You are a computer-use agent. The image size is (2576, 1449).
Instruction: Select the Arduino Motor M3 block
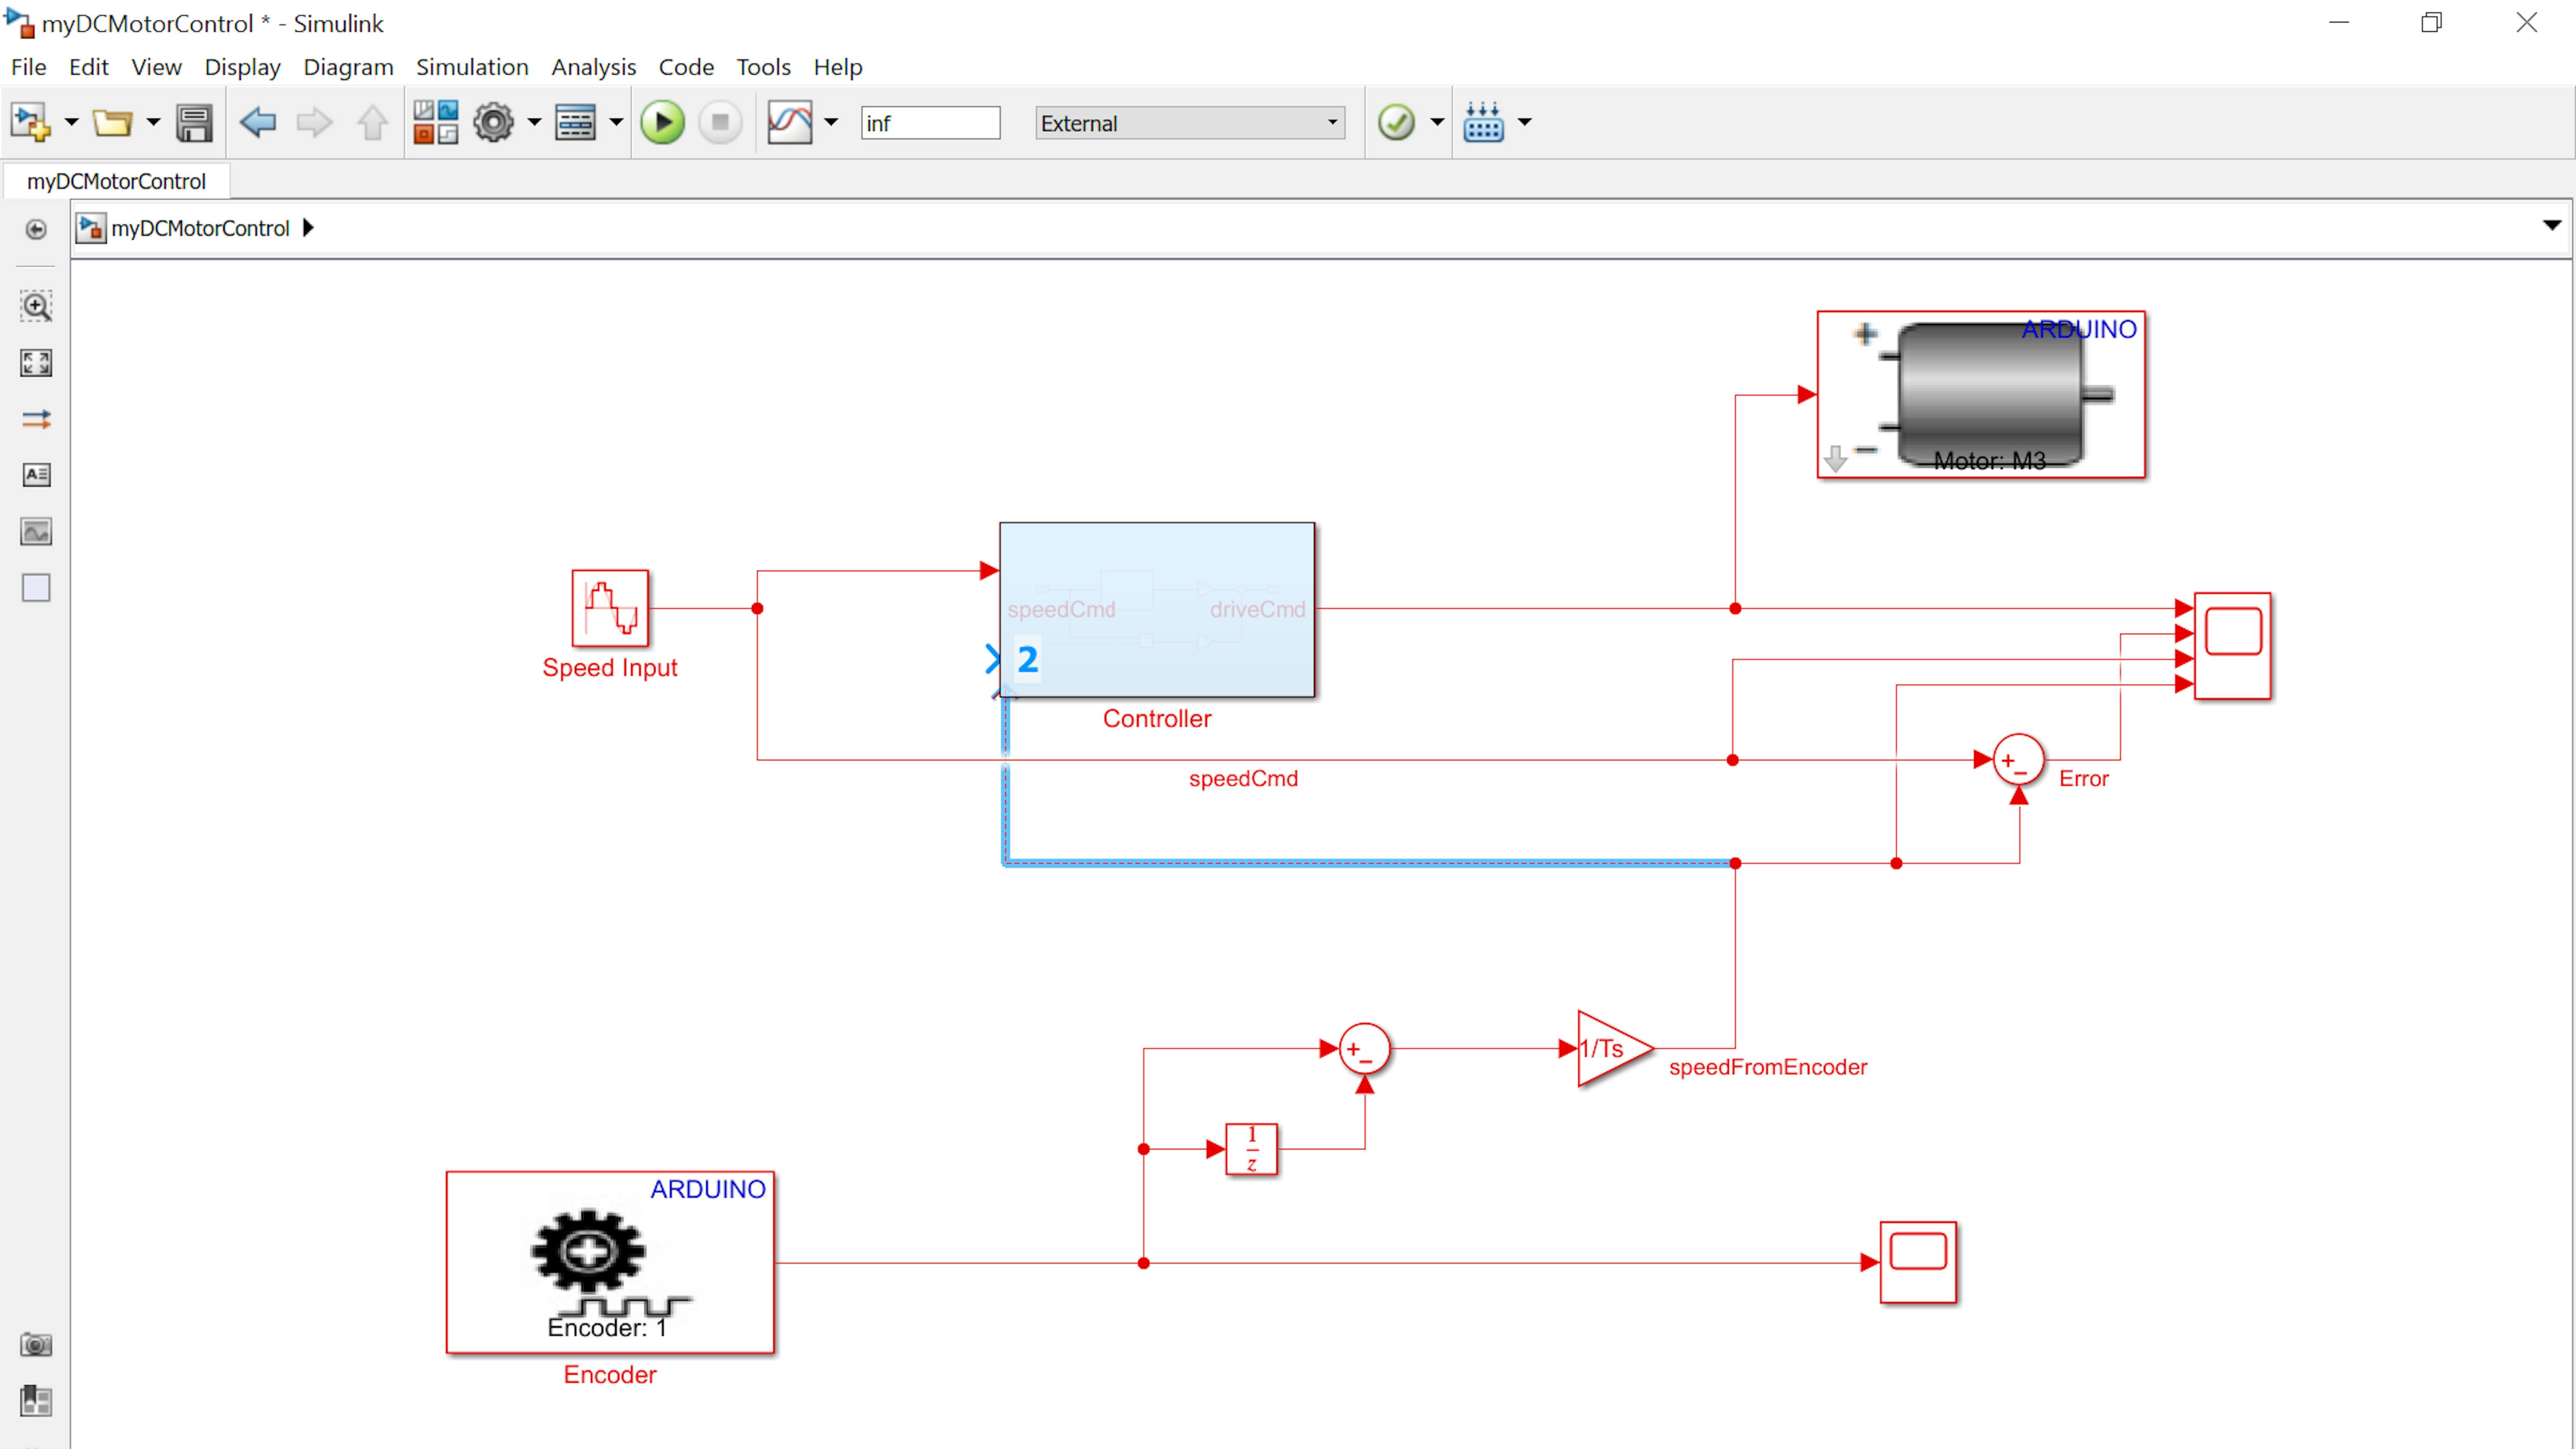click(1981, 394)
